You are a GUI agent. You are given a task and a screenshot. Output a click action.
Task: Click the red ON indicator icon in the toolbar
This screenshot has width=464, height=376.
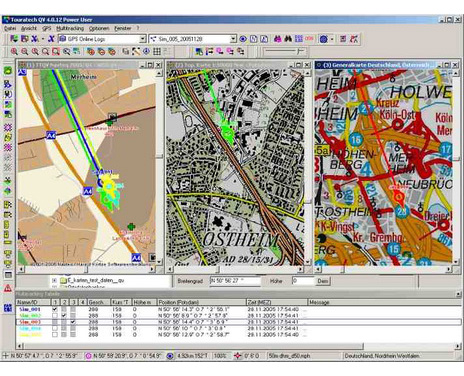coord(309,39)
